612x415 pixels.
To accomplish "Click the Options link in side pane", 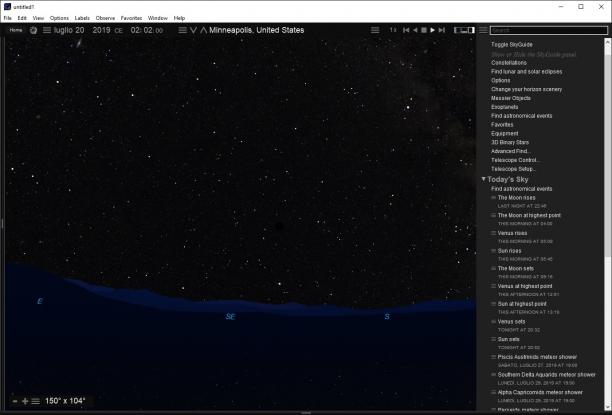I will [500, 80].
